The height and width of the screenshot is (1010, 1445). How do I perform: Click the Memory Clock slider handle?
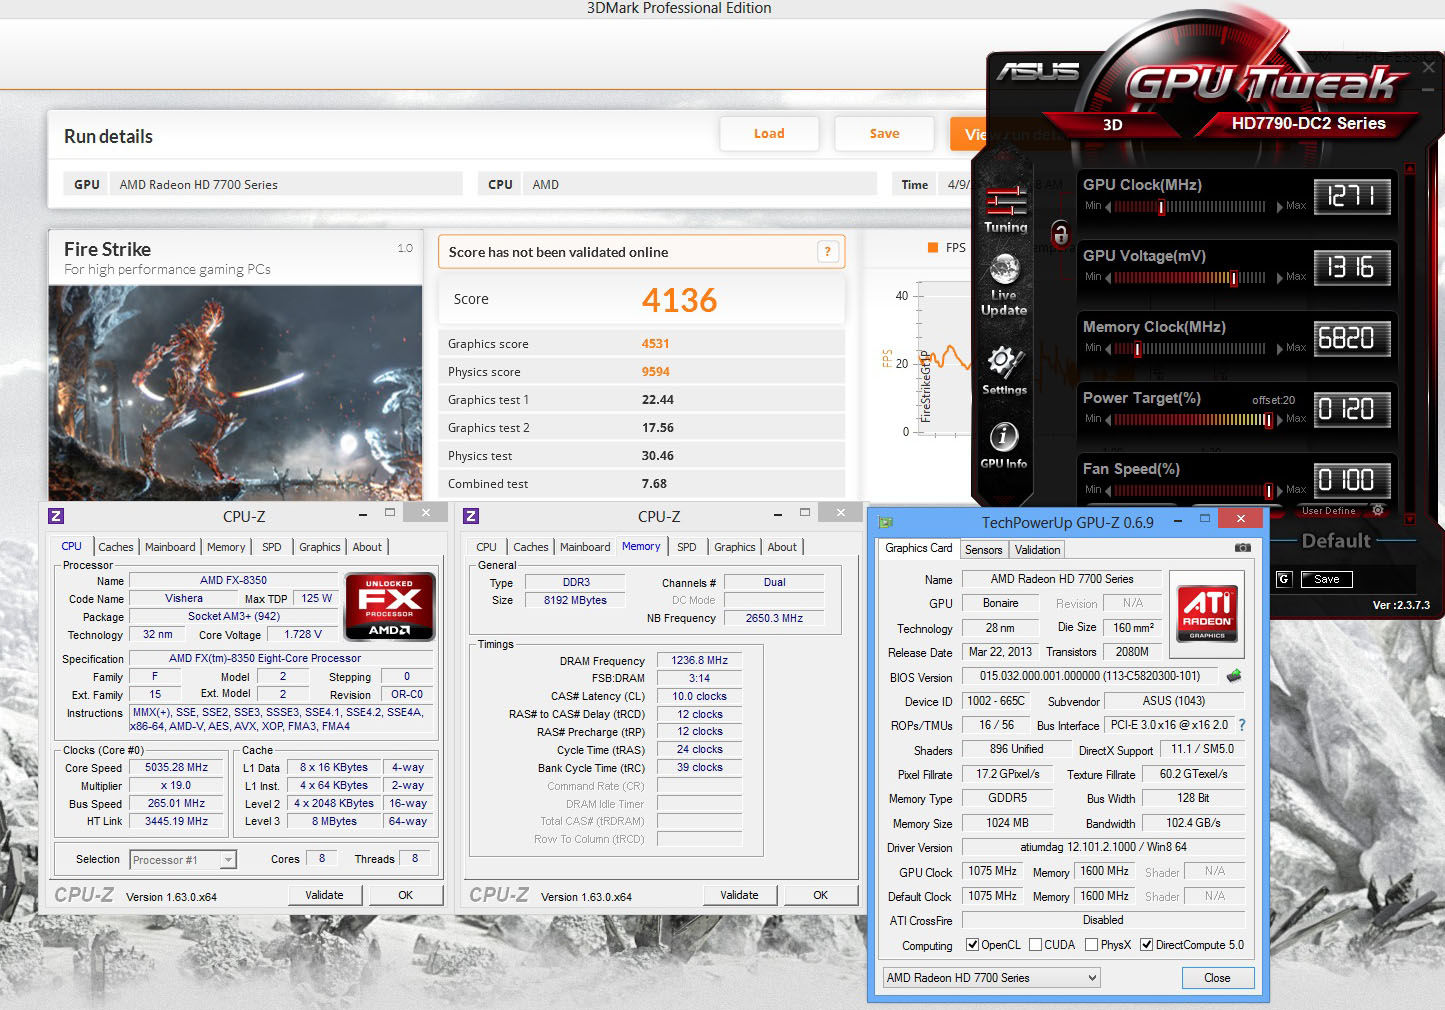1138,349
